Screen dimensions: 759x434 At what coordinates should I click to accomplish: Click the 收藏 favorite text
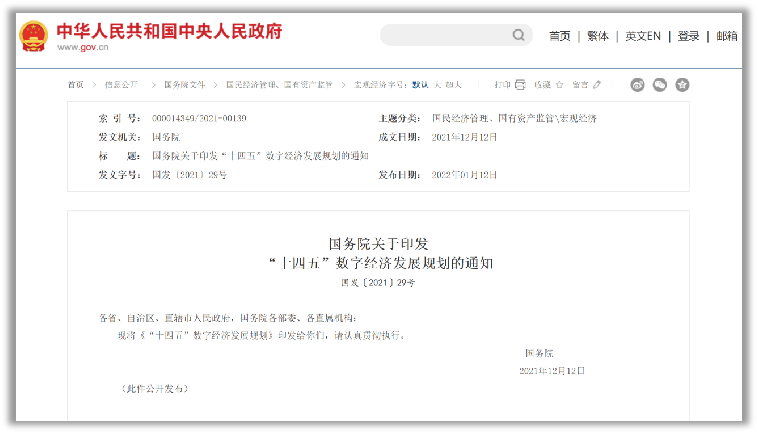pos(543,85)
